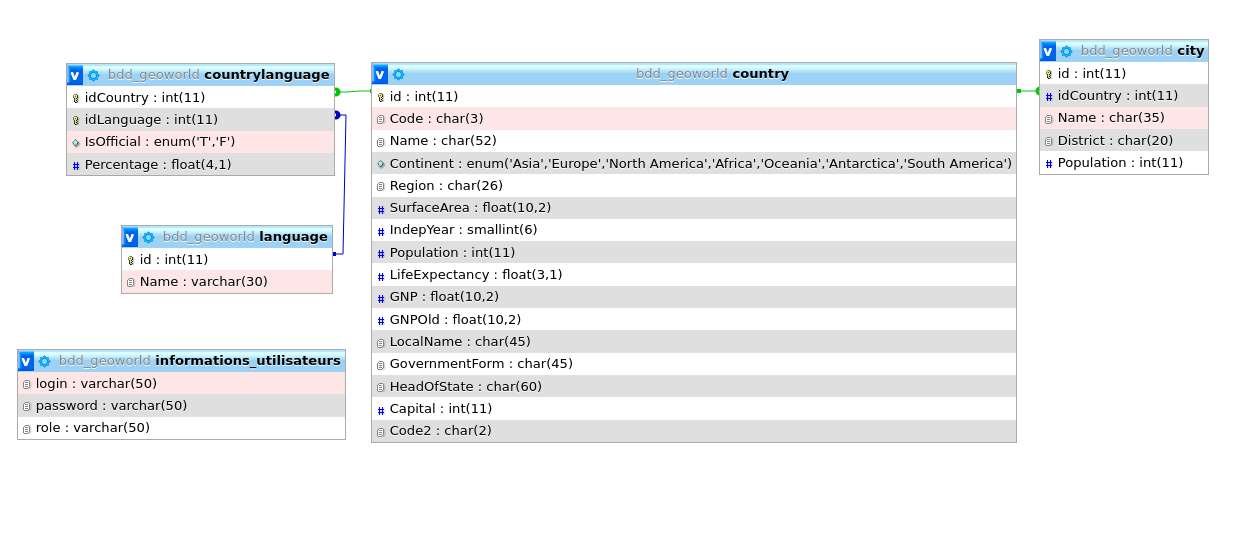Click the numeric icon beside IndepYear
Viewport: 1234px width, 558px height.
tap(381, 231)
